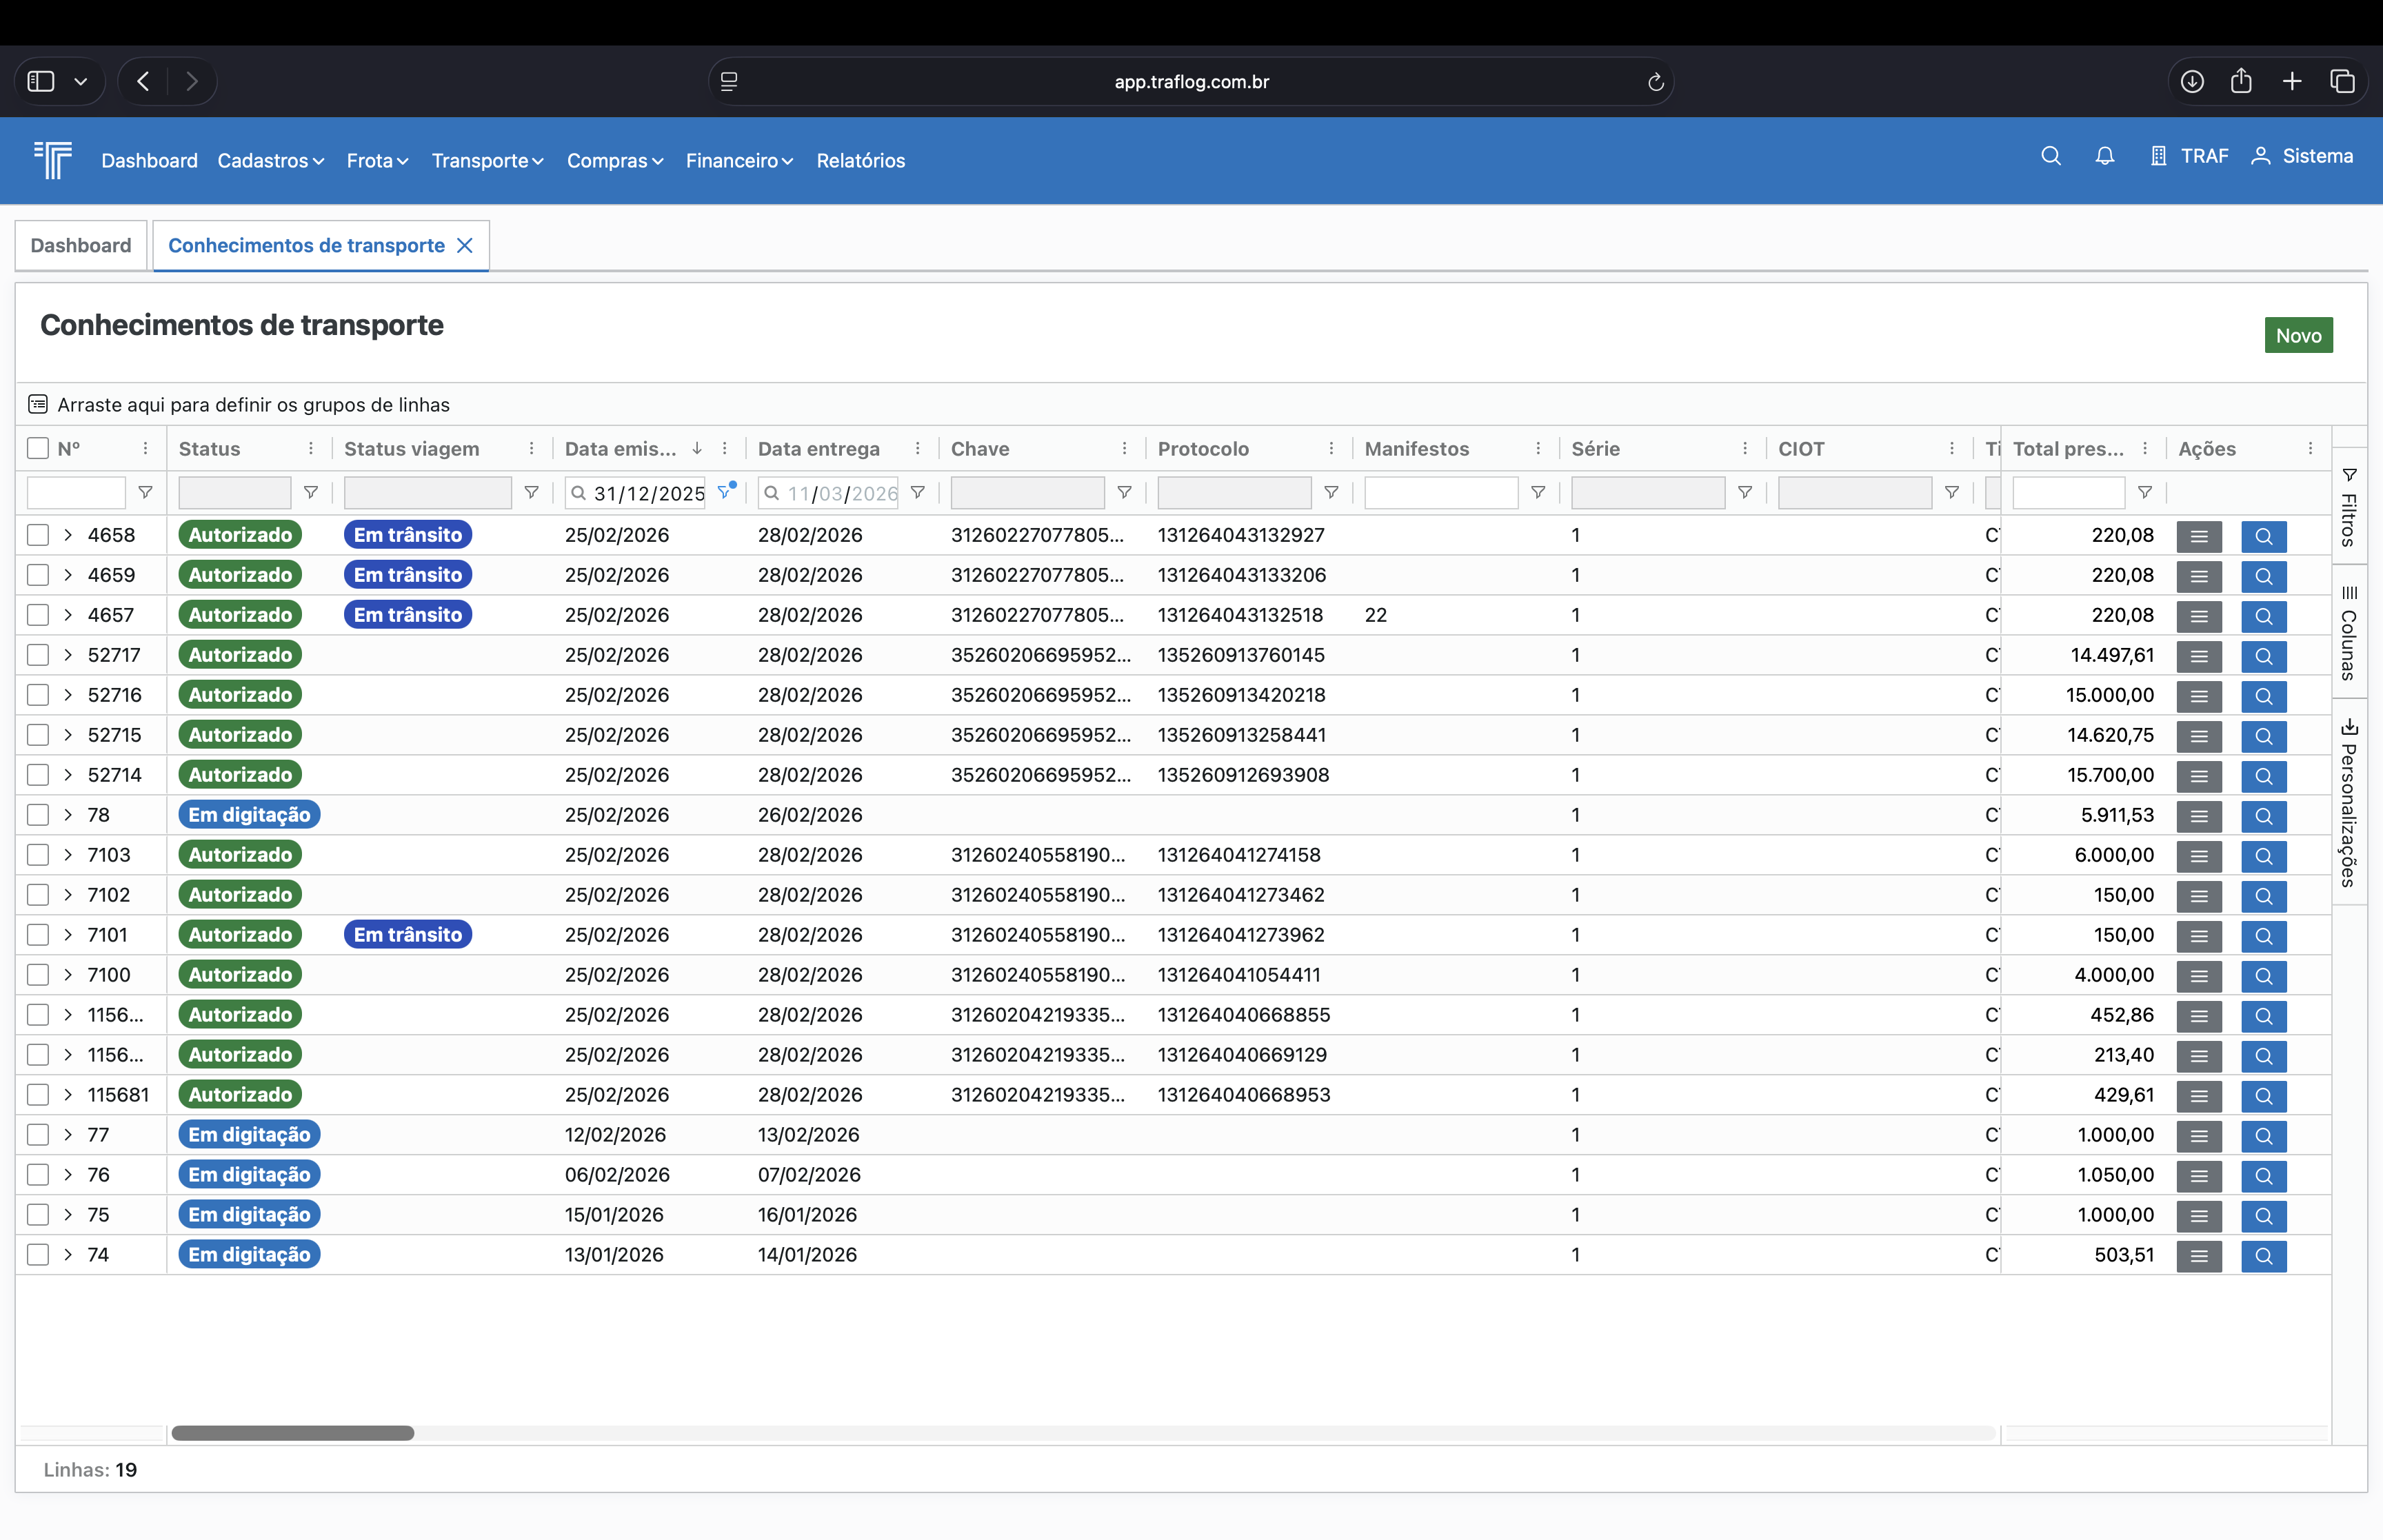
Task: Click the filter funnel in Status column
Action: click(x=311, y=493)
